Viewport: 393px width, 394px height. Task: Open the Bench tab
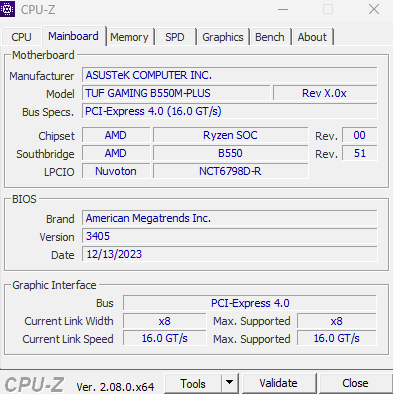click(x=270, y=37)
